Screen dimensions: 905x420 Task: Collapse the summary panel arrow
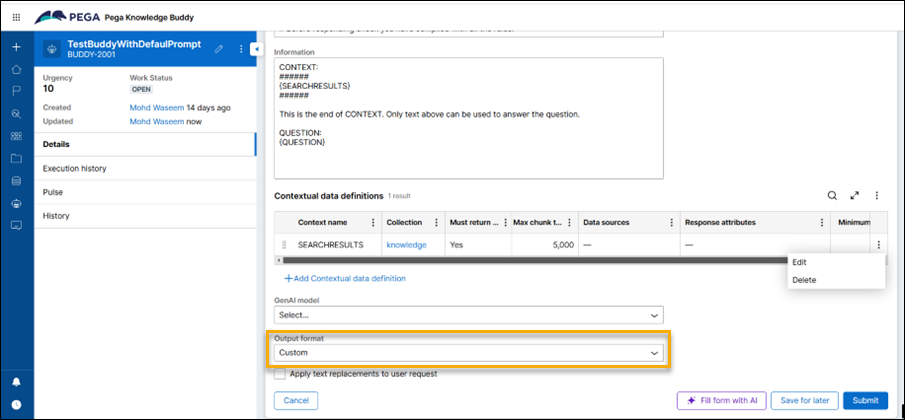(256, 50)
